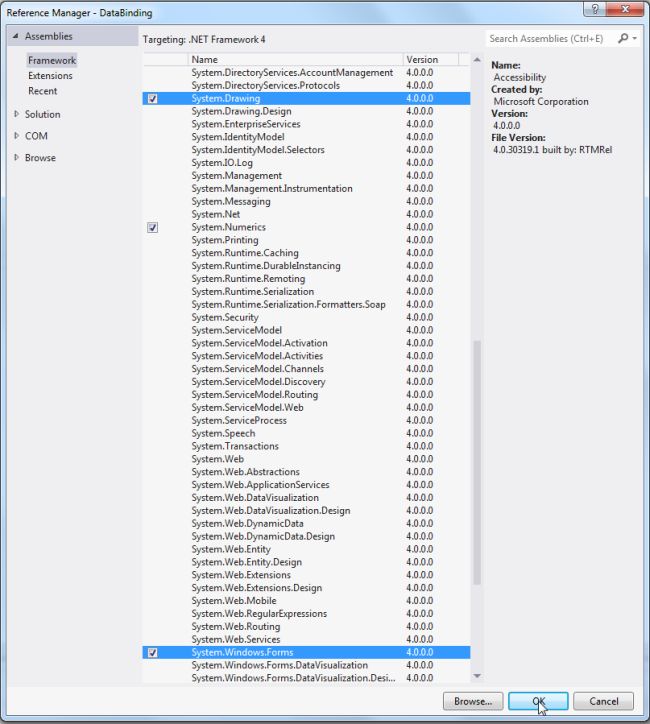
Task: Uncheck the System.Drawing checkbox
Action: coord(152,98)
